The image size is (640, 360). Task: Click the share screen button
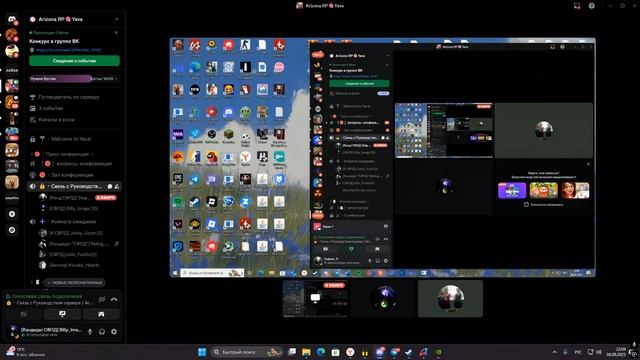tap(62, 314)
